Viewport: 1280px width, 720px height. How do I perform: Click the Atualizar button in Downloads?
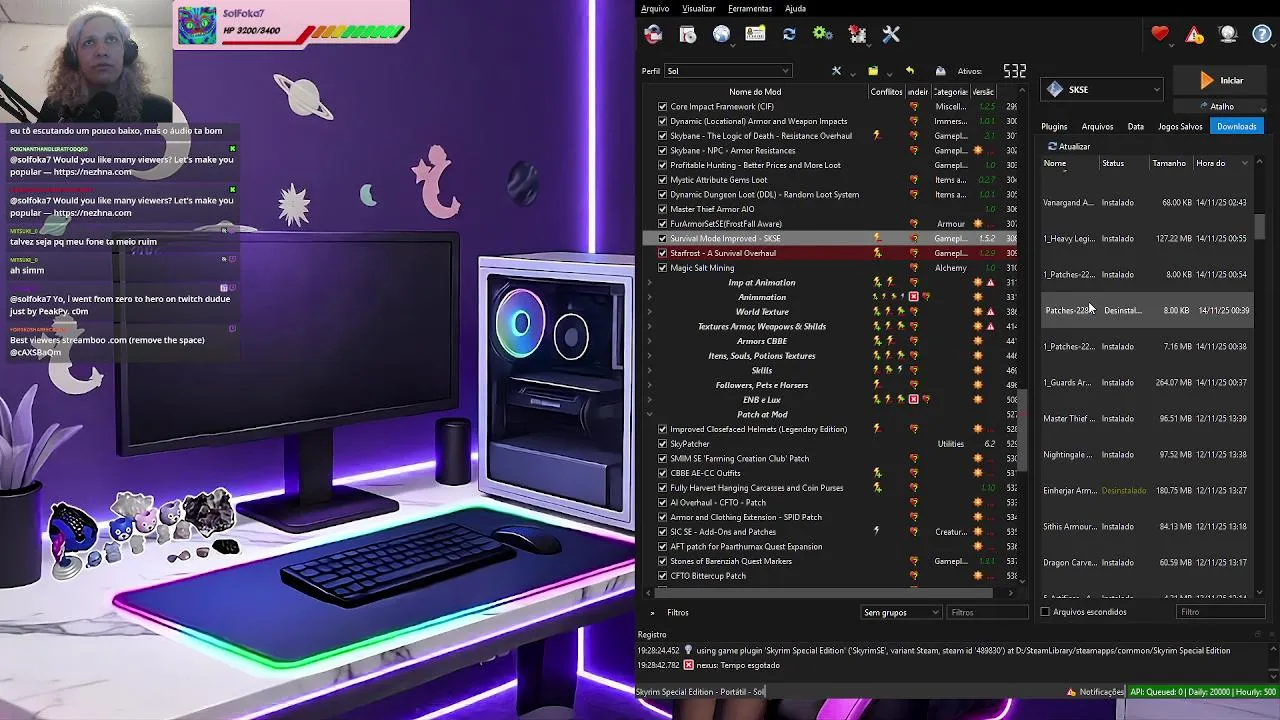[1069, 147]
